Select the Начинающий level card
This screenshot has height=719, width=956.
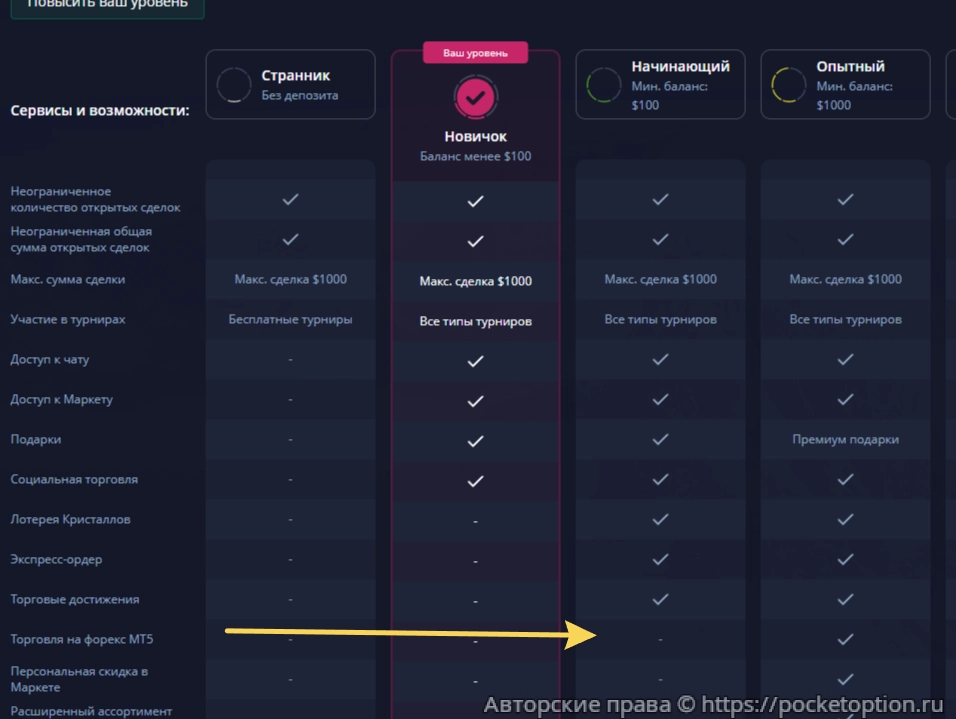[660, 85]
